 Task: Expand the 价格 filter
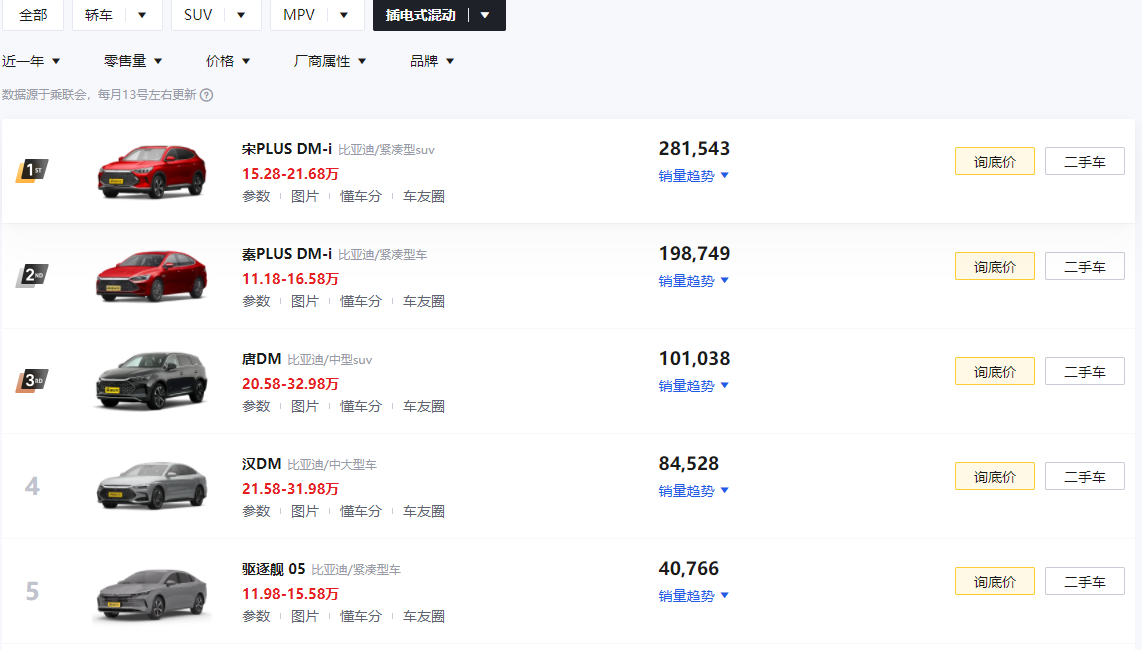[x=228, y=61]
